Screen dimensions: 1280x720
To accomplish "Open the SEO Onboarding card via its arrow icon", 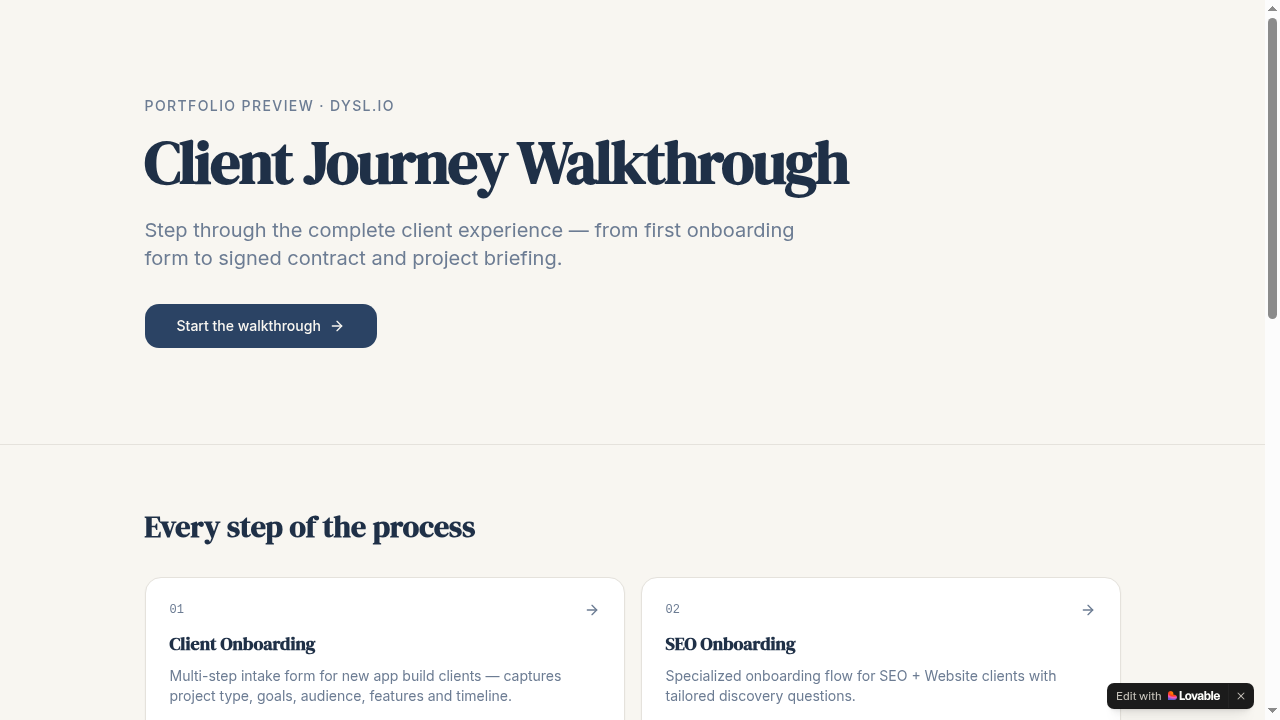I will 1088,610.
